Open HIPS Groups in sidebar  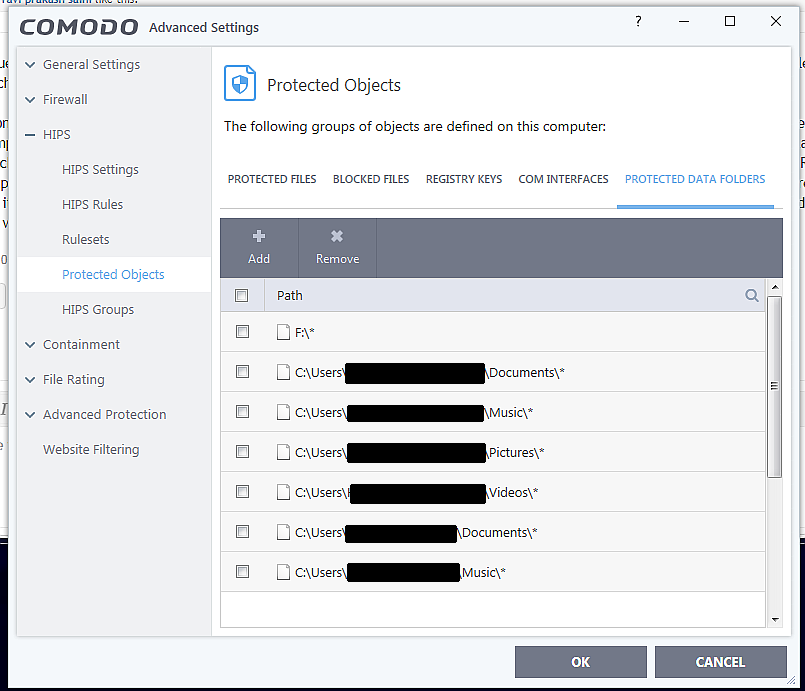pos(98,310)
